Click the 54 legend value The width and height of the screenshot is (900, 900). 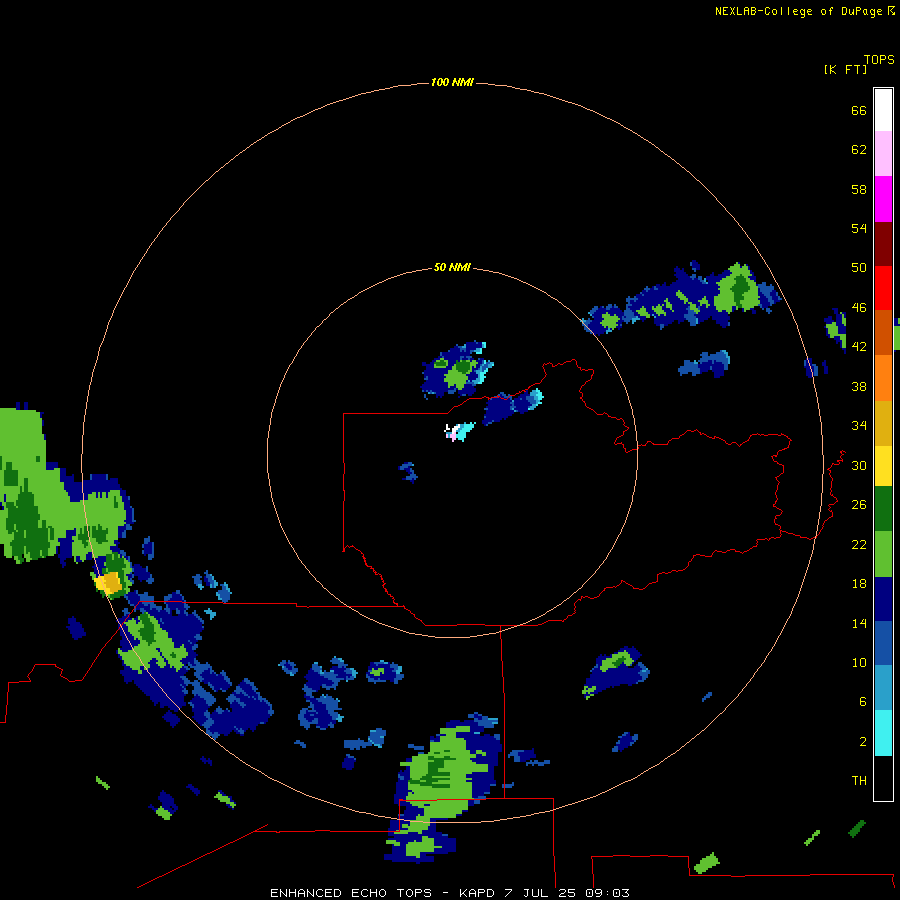(x=859, y=228)
